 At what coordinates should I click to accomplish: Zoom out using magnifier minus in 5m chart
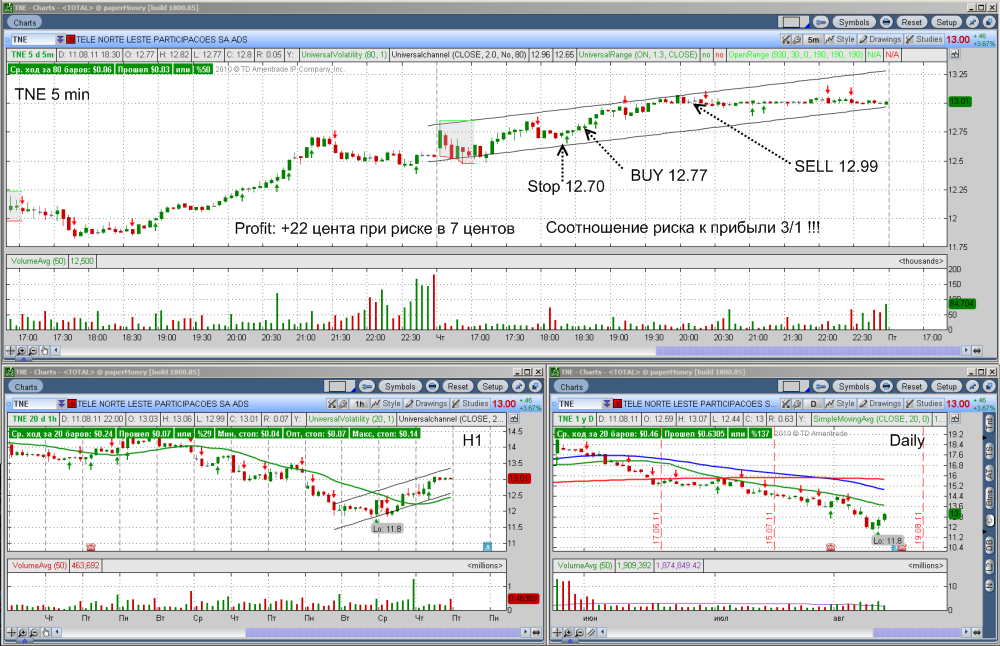33,350
